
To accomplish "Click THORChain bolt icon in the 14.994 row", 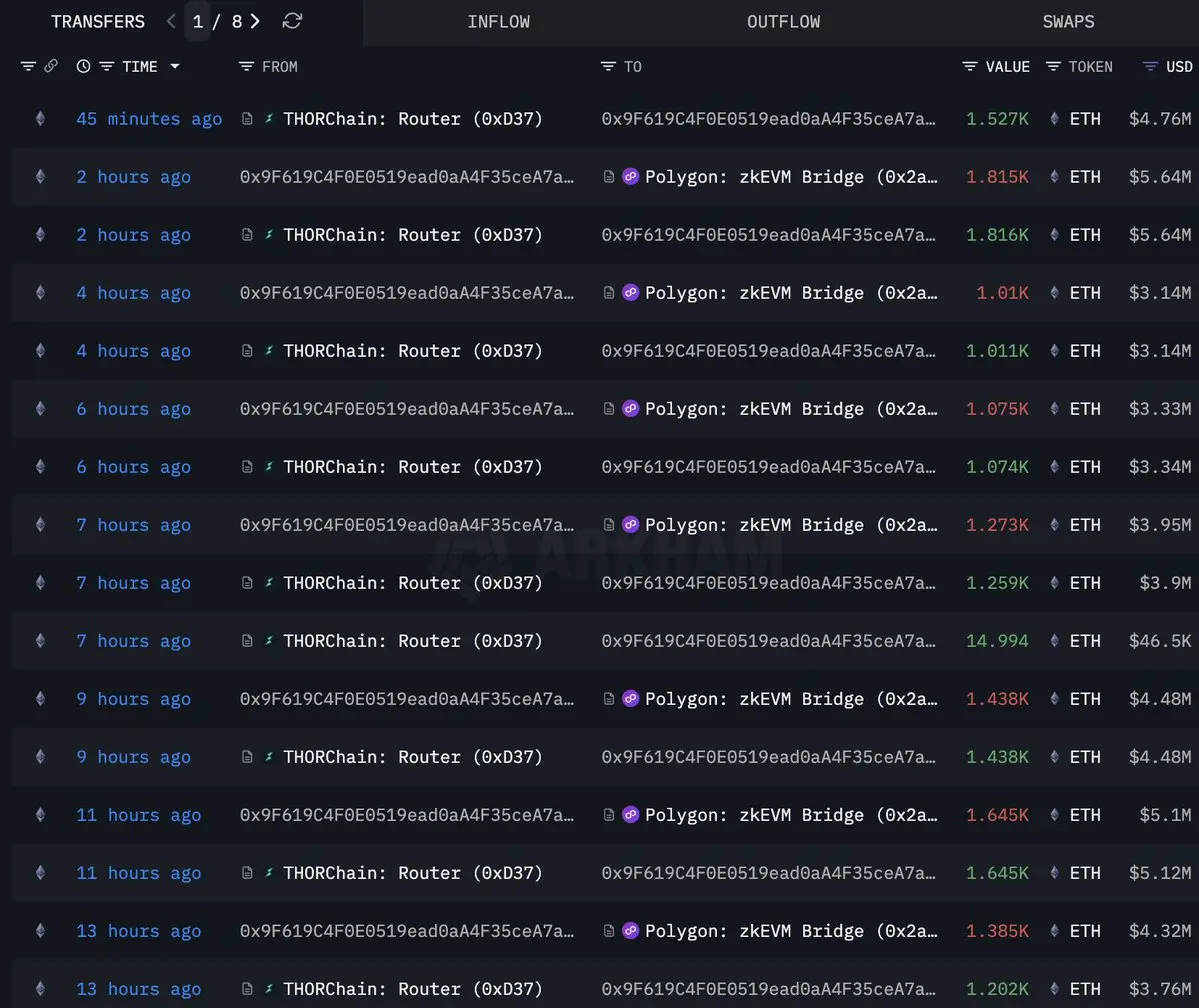I will click(x=268, y=641).
